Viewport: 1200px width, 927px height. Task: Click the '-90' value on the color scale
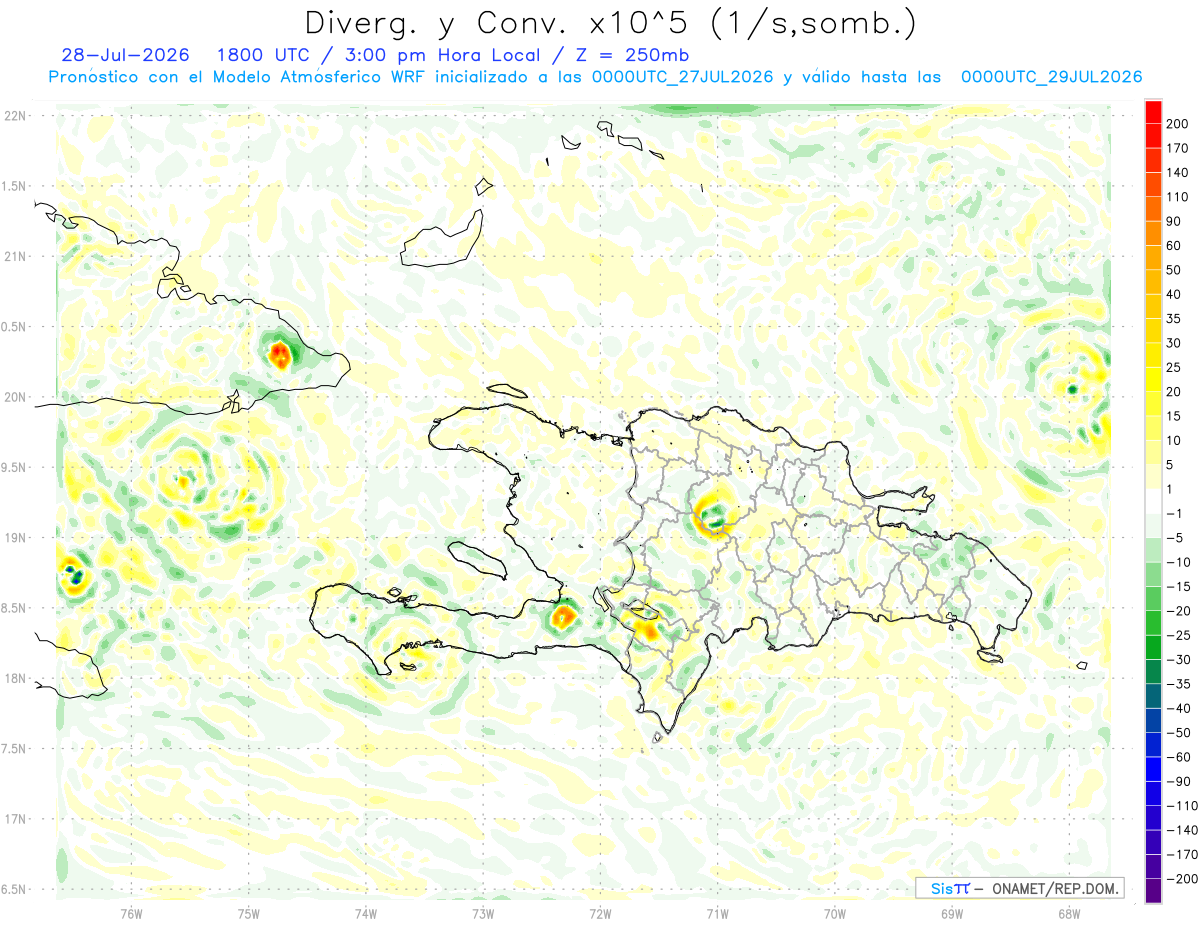pos(1179,782)
